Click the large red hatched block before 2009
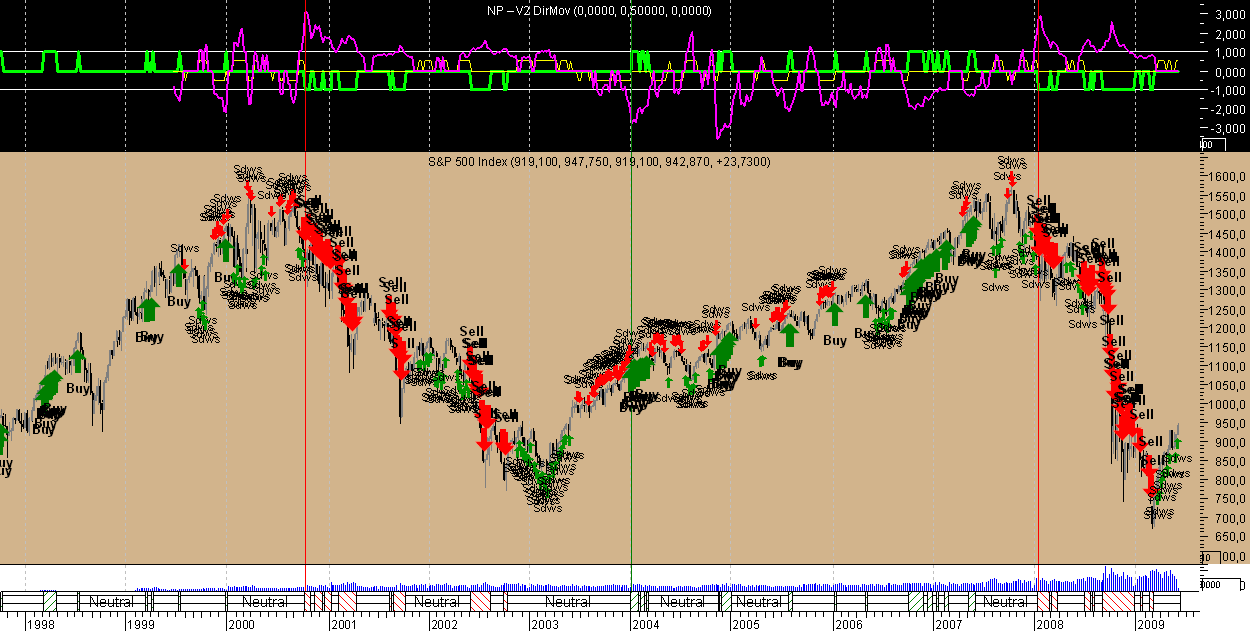 click(1117, 602)
